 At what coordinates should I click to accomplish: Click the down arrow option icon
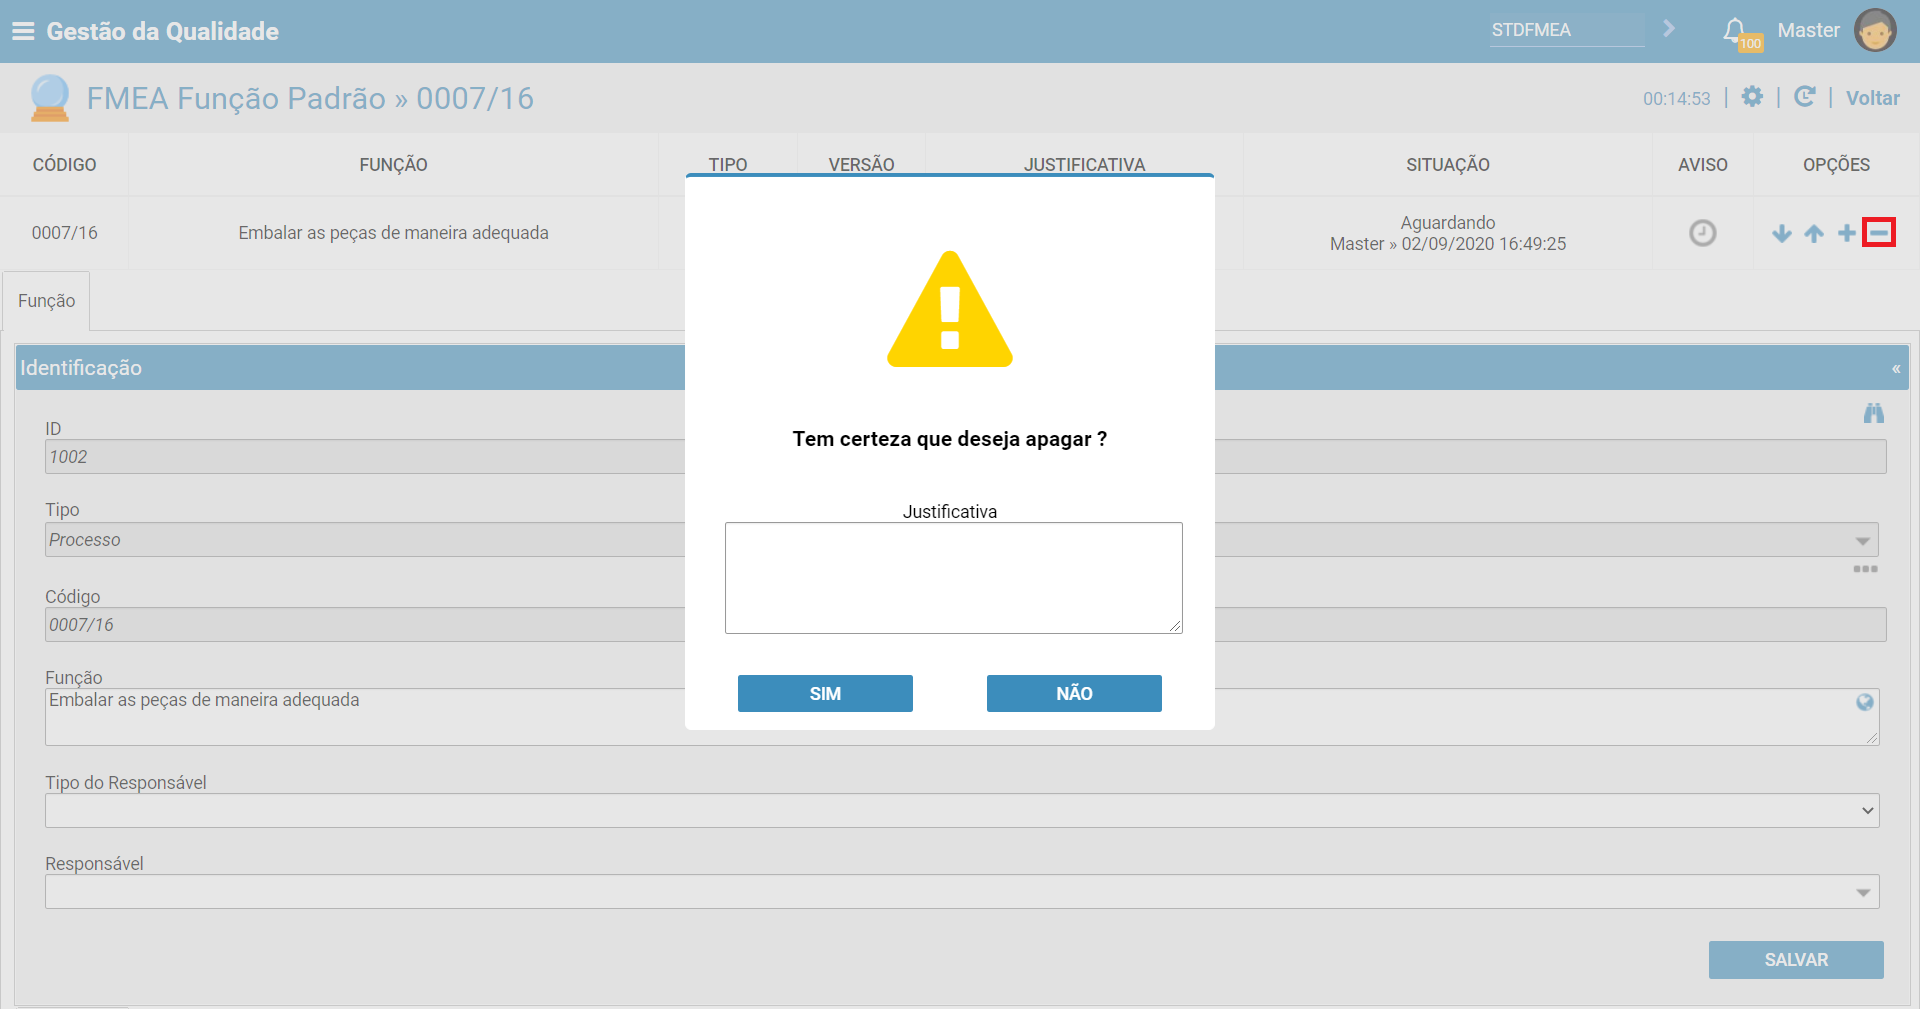pos(1782,233)
